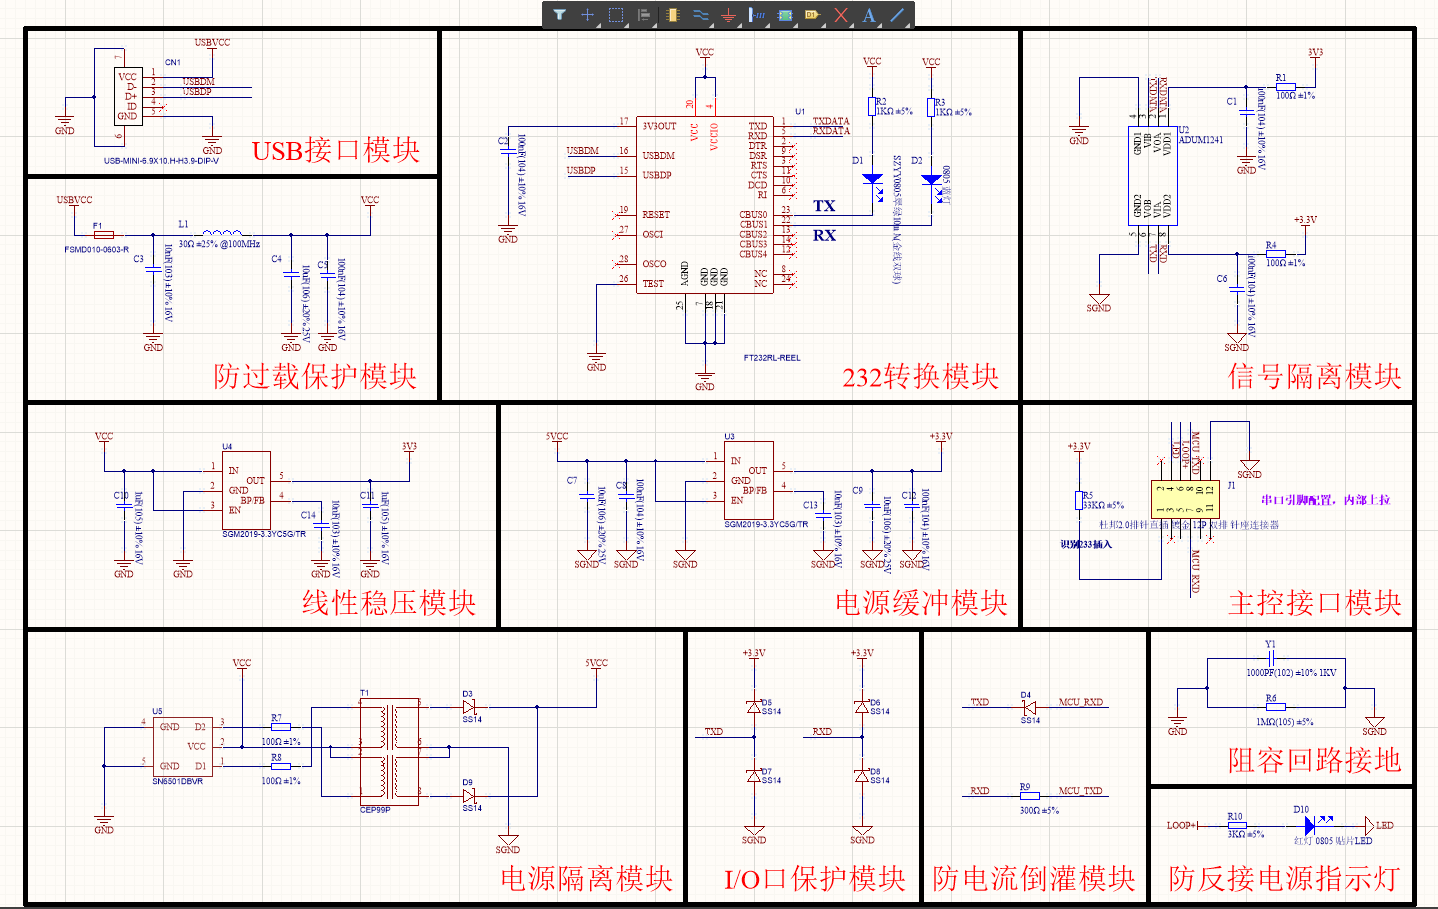
Task: Click the place net label tool icon
Action: (x=757, y=15)
